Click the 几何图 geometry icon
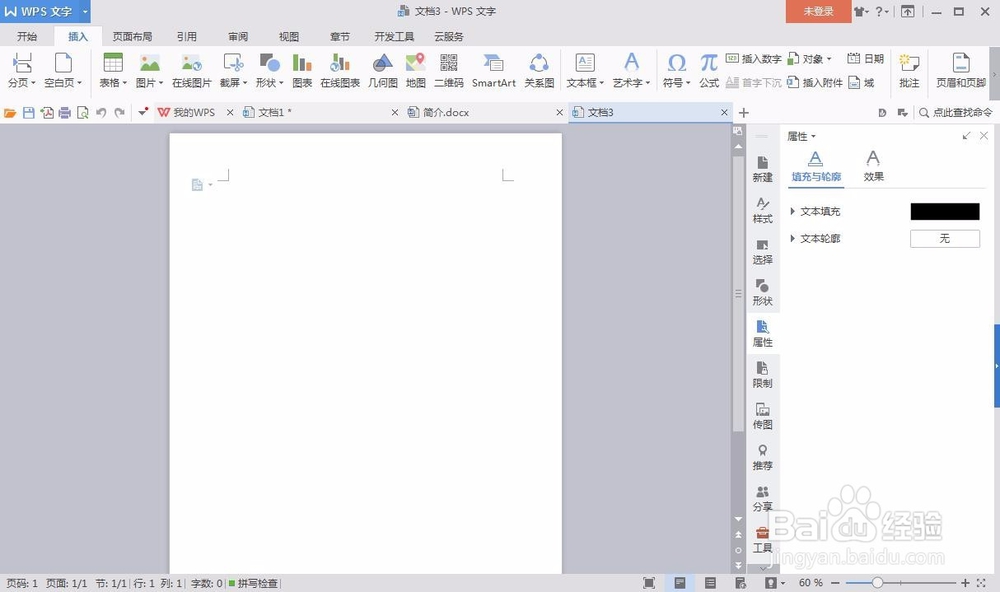The width and height of the screenshot is (1000, 592). click(383, 64)
